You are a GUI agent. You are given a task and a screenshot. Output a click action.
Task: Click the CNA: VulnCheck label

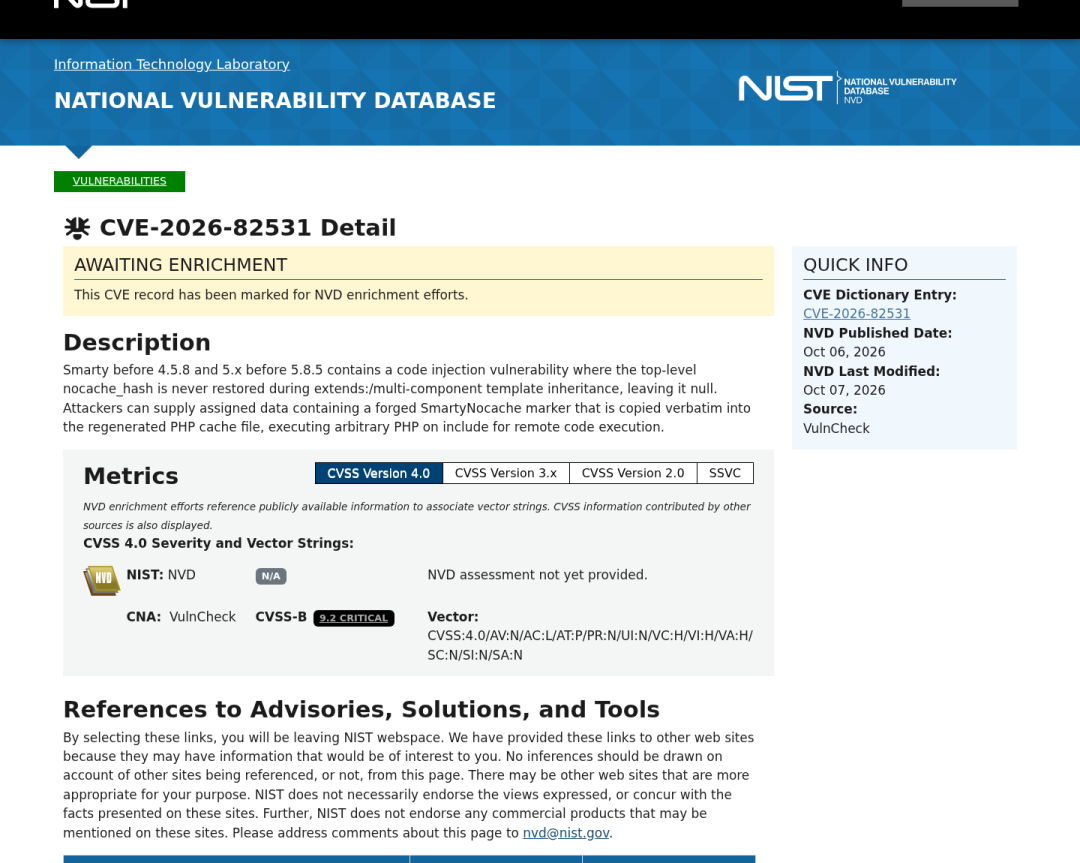tap(180, 616)
